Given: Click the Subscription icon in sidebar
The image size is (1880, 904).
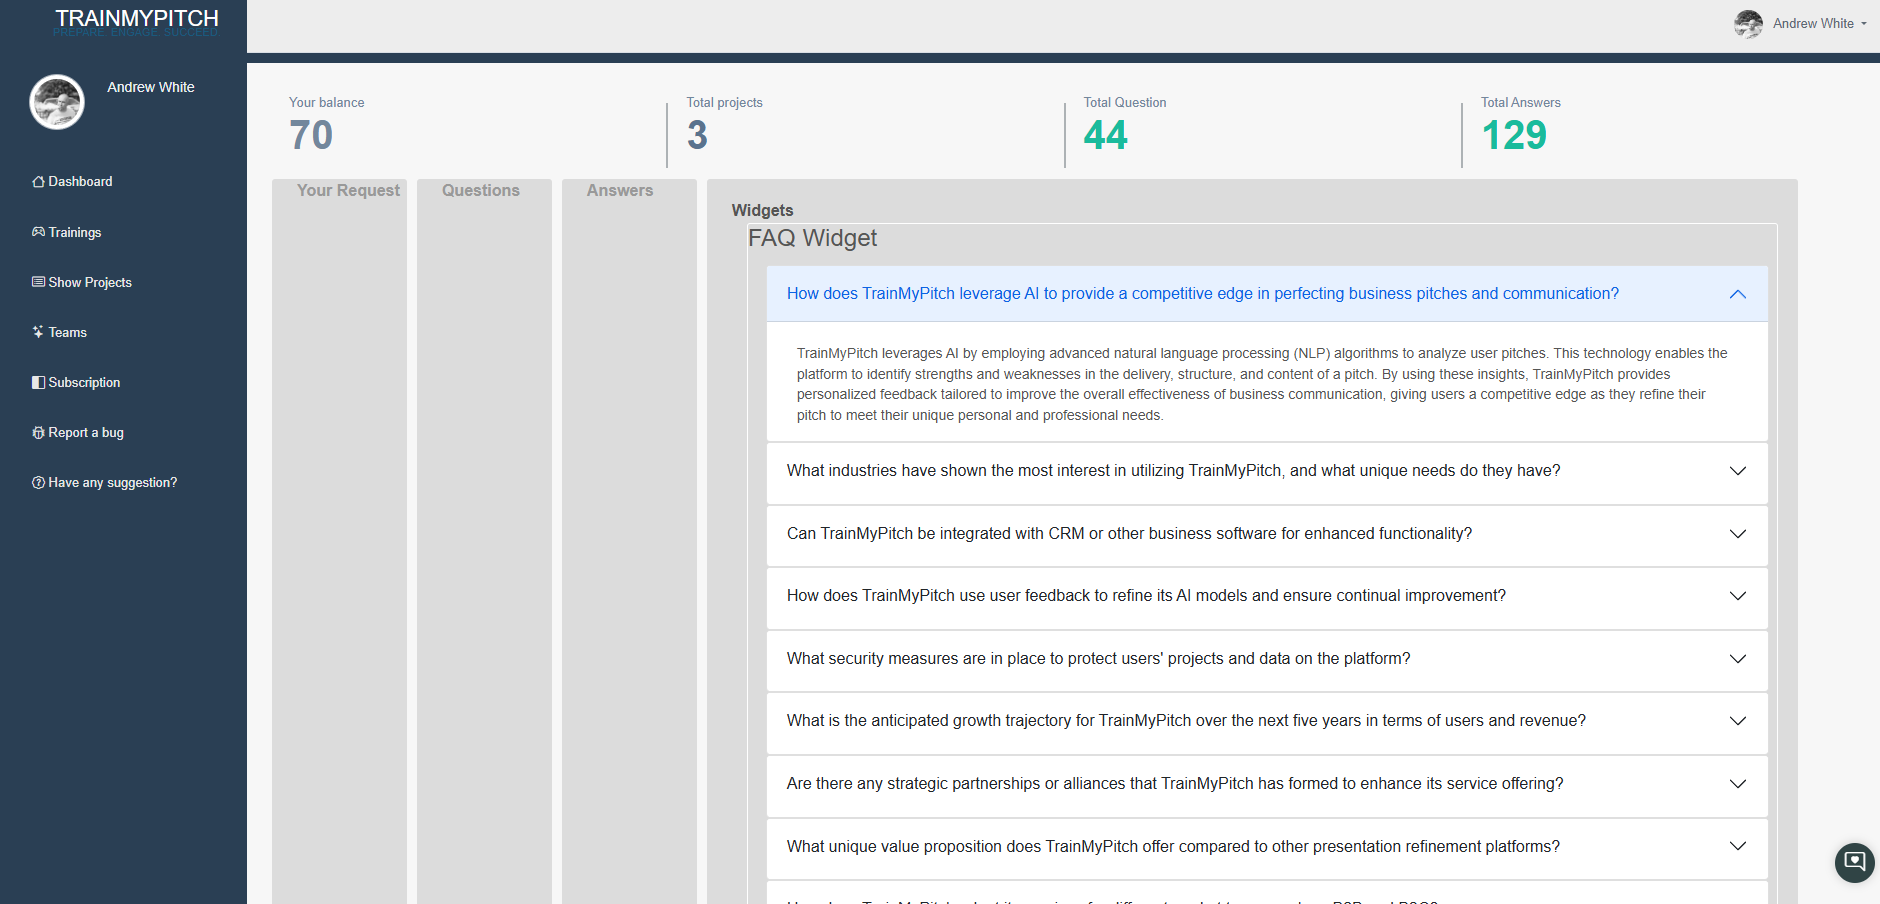Looking at the screenshot, I should [x=38, y=382].
